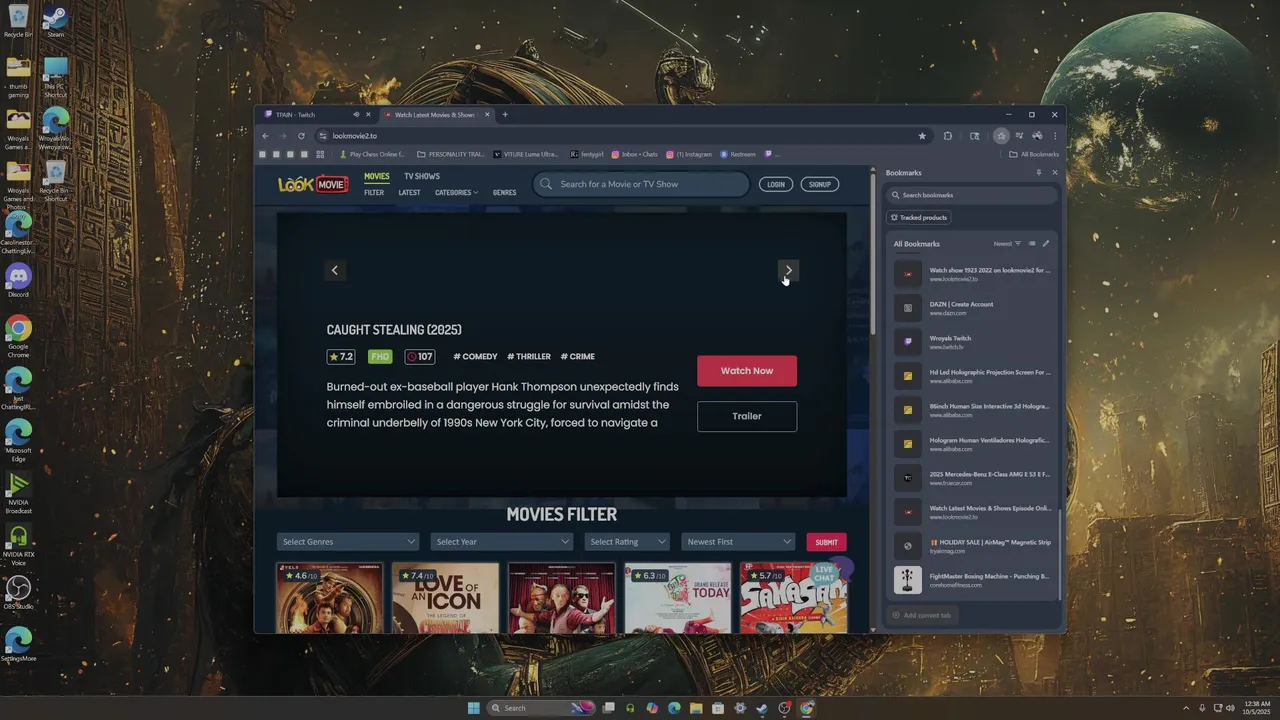Click the Login button
Viewport: 1280px width, 720px height.
(x=776, y=184)
